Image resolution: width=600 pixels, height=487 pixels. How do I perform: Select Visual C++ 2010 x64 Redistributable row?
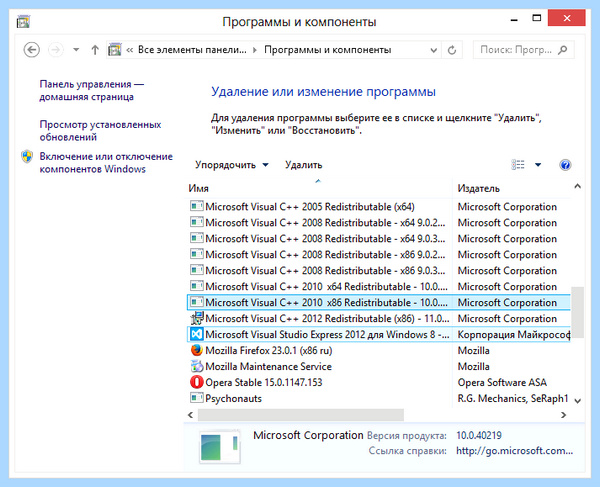(x=378, y=287)
